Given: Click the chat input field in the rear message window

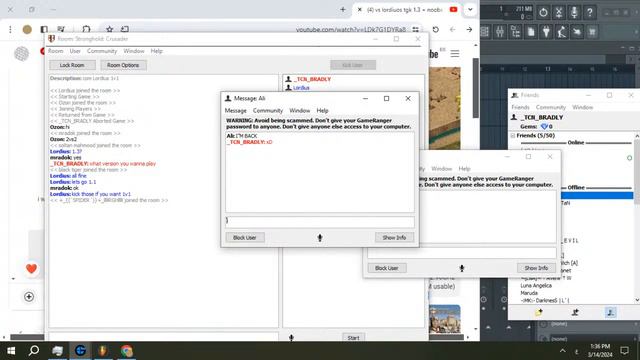Looking at the screenshot, I should [462, 253].
